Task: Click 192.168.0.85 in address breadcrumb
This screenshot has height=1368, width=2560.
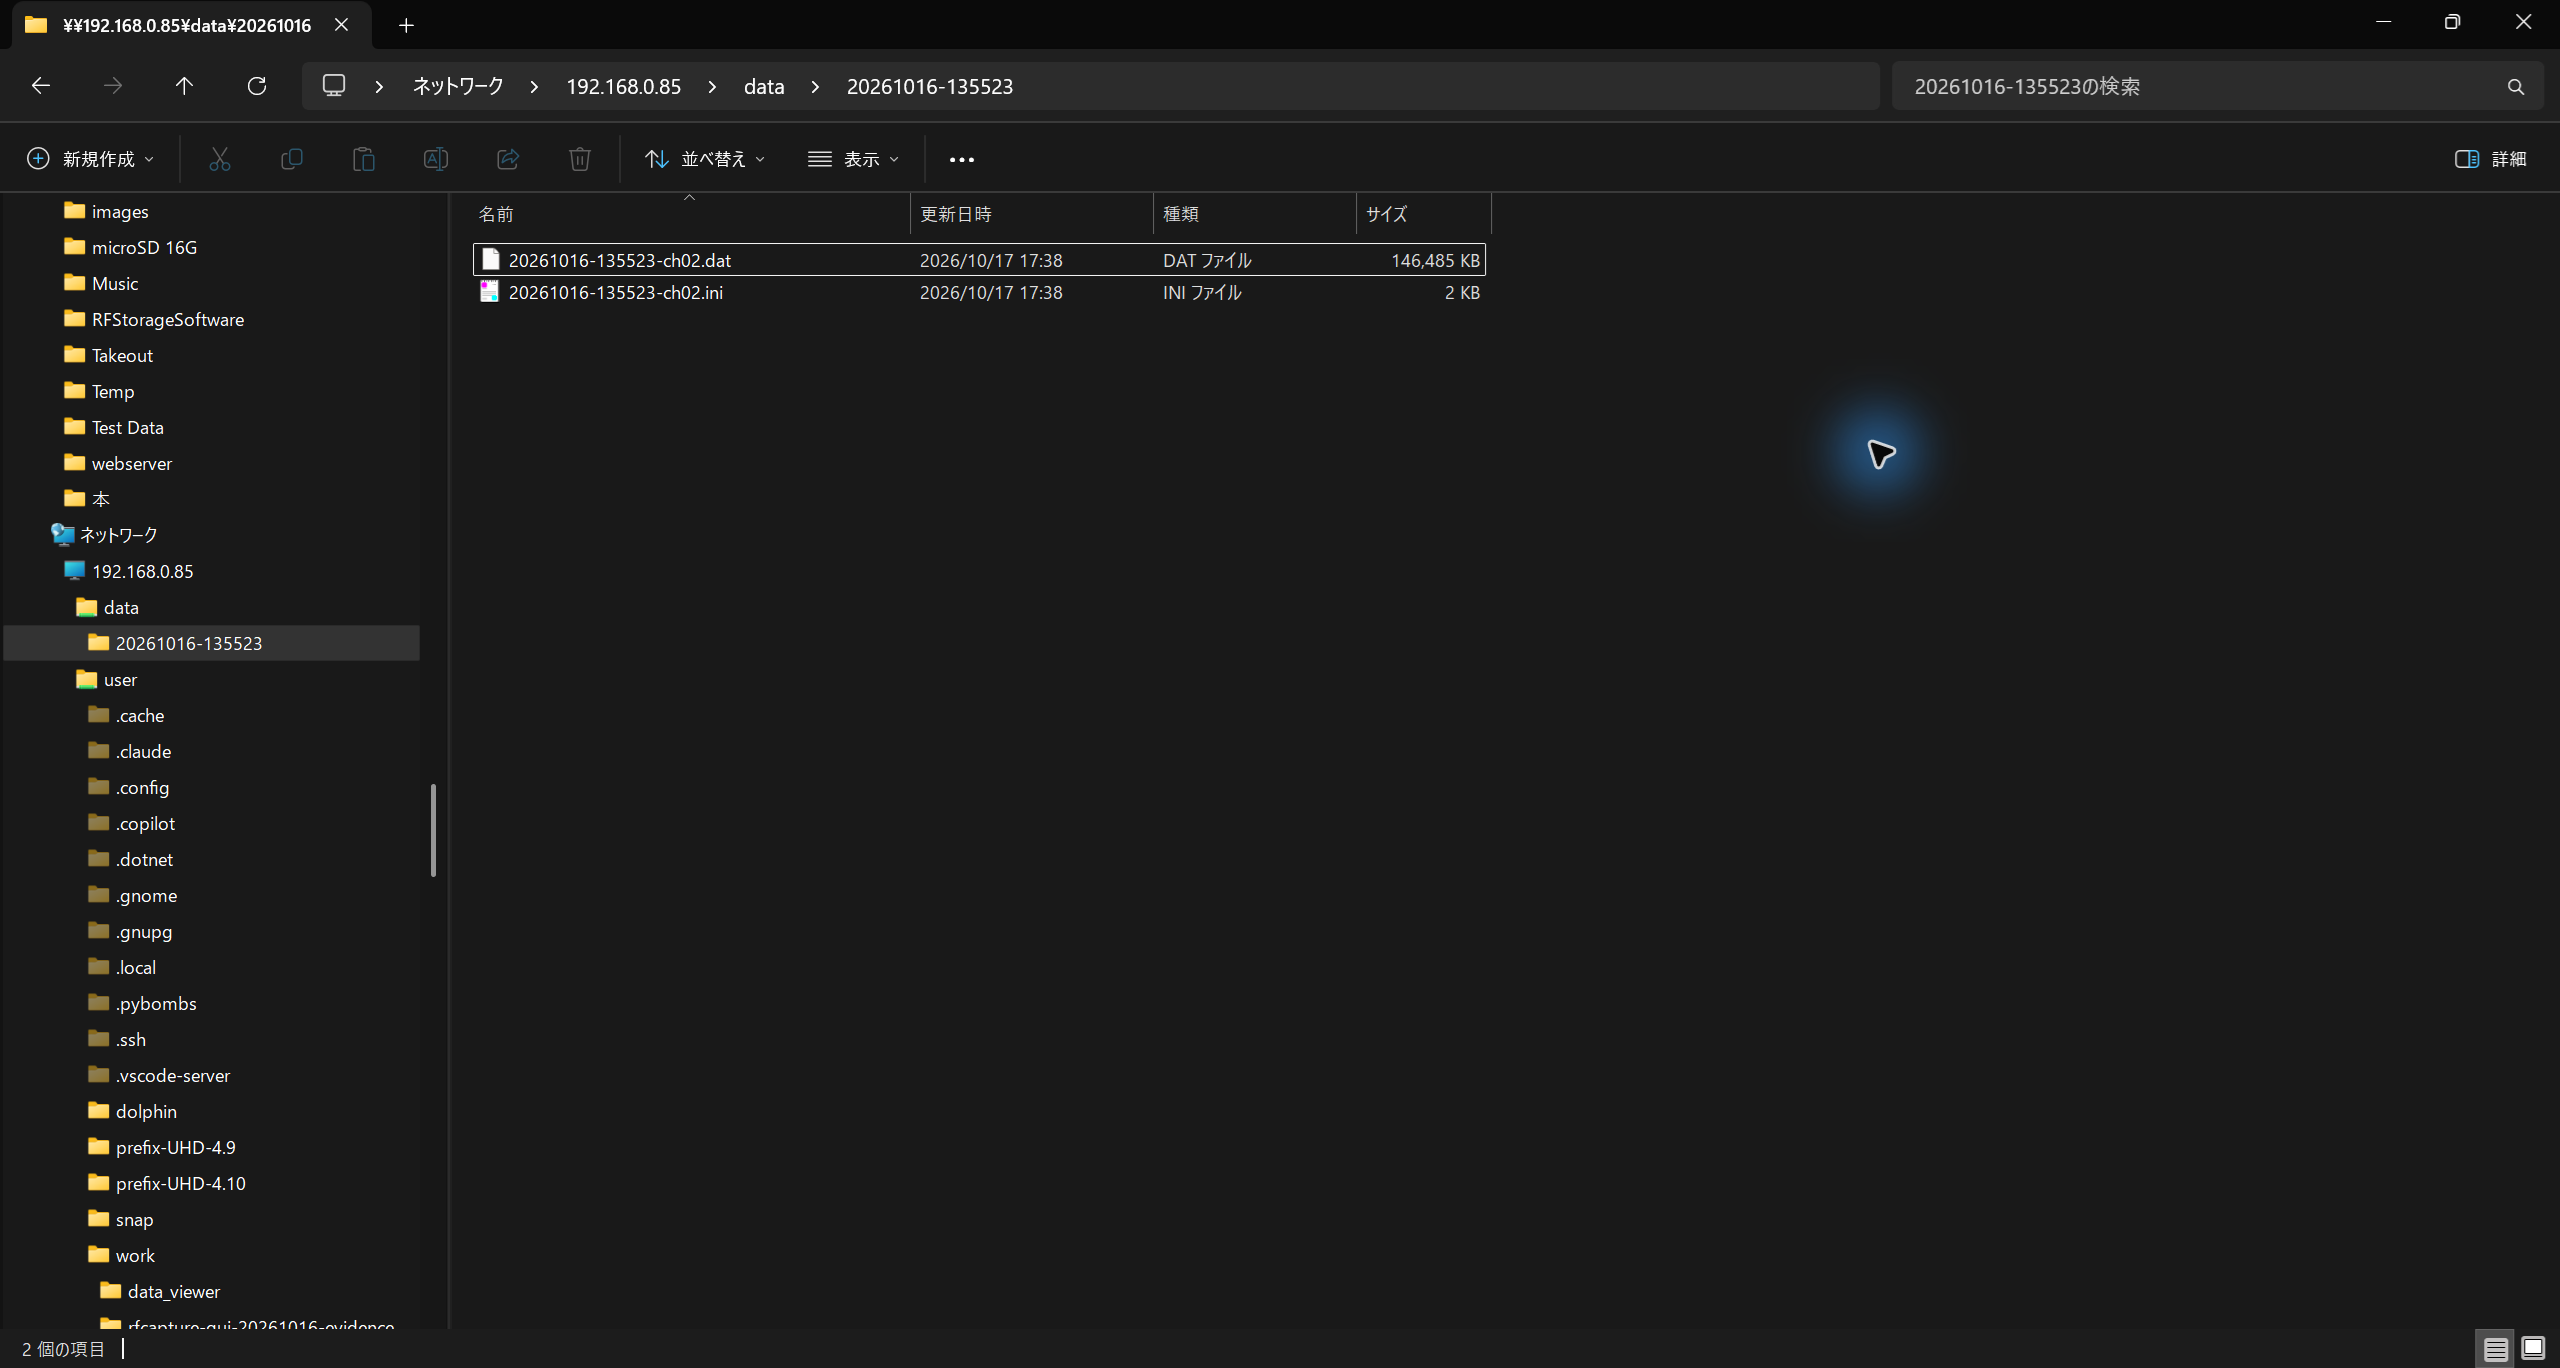Action: (624, 87)
